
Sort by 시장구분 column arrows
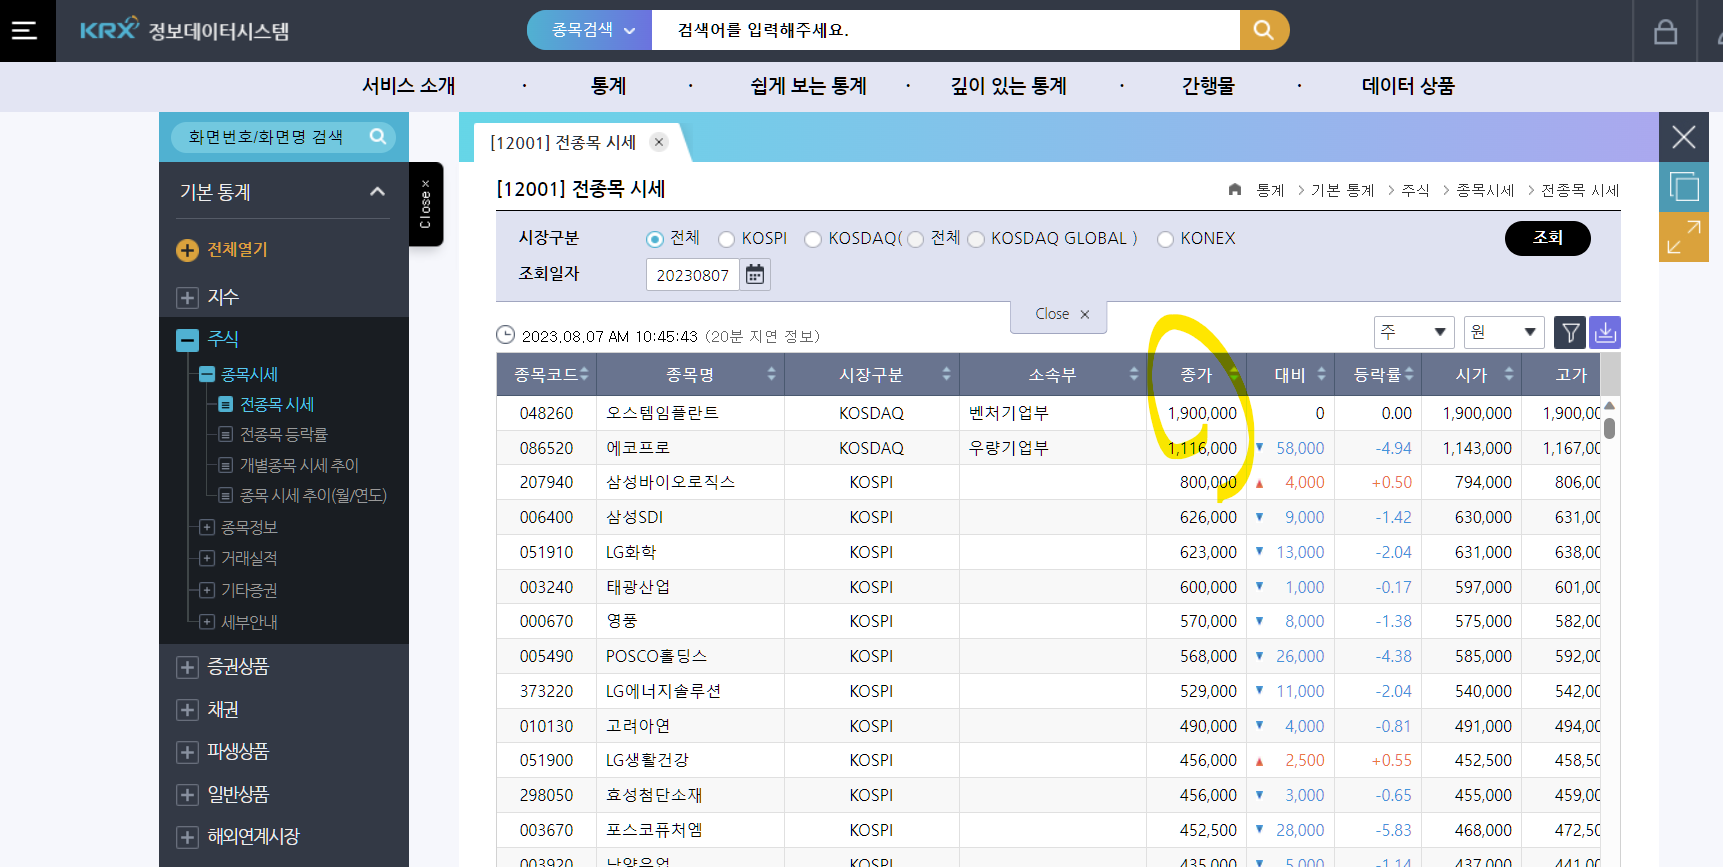(x=946, y=374)
